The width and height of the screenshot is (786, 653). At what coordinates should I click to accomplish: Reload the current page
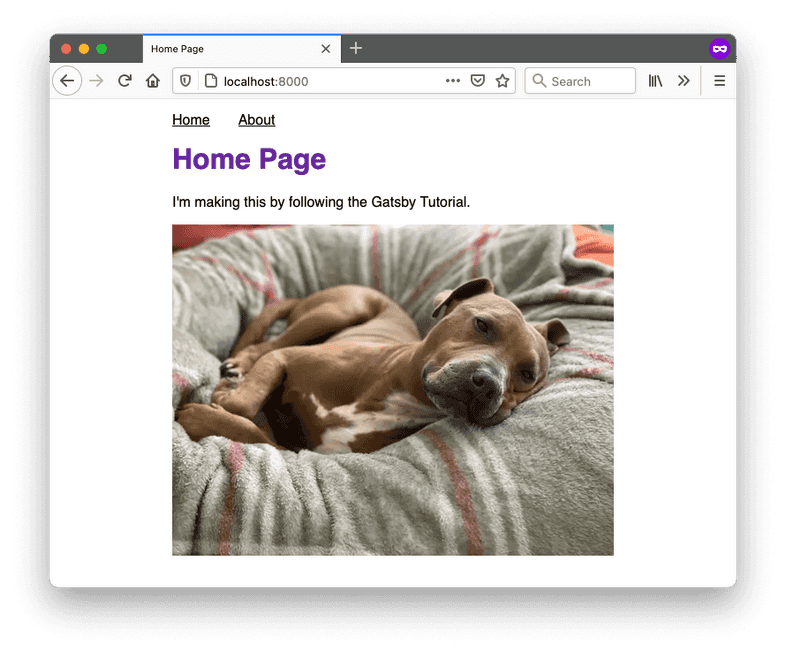pos(125,81)
